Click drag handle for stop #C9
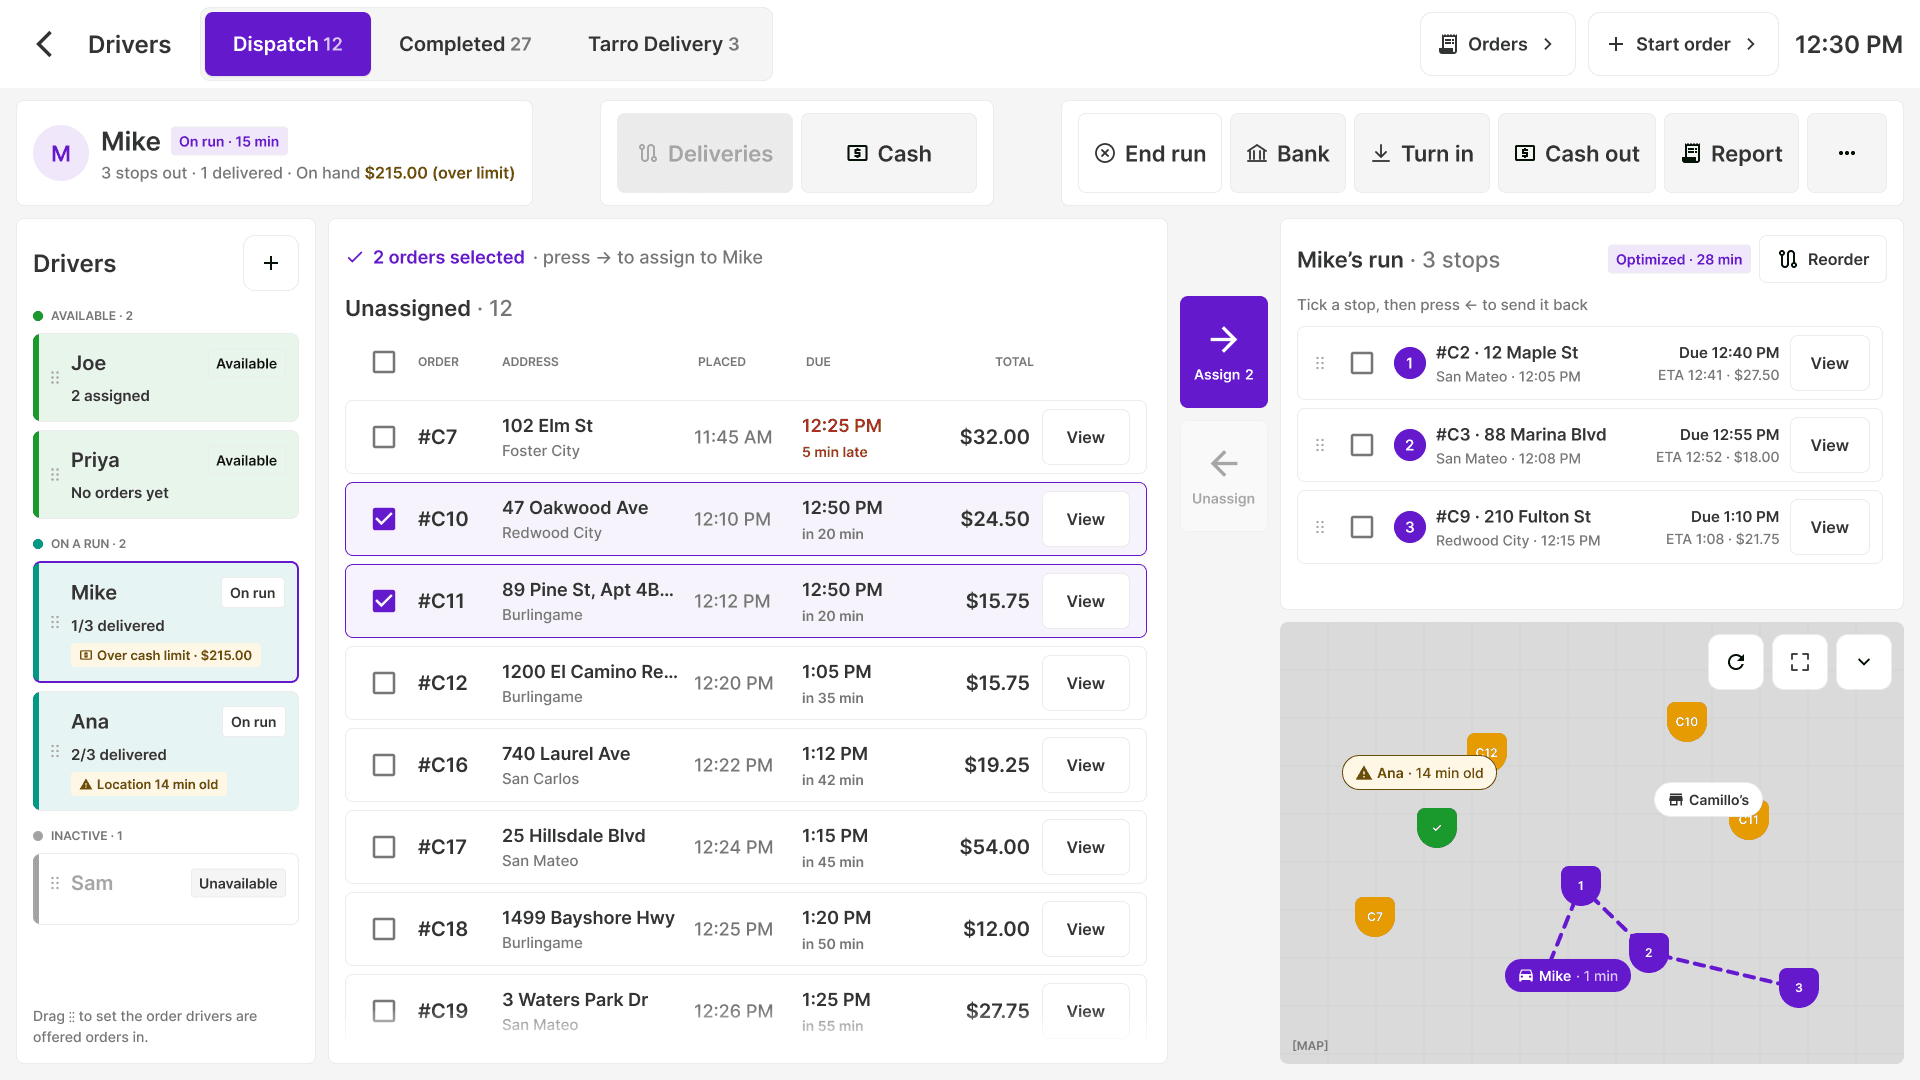Screen dimensions: 1920x1080 (1320, 527)
